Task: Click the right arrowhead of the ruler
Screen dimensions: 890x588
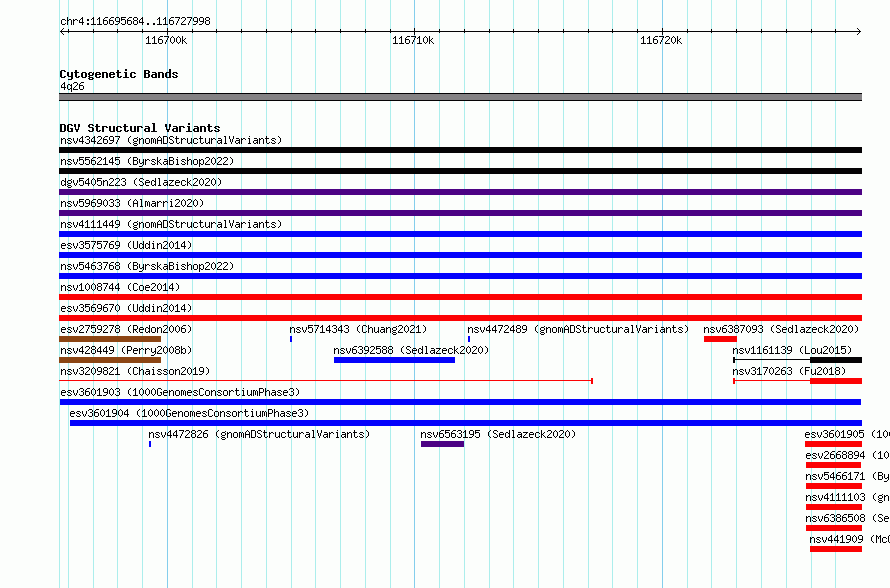Action: pos(859,31)
